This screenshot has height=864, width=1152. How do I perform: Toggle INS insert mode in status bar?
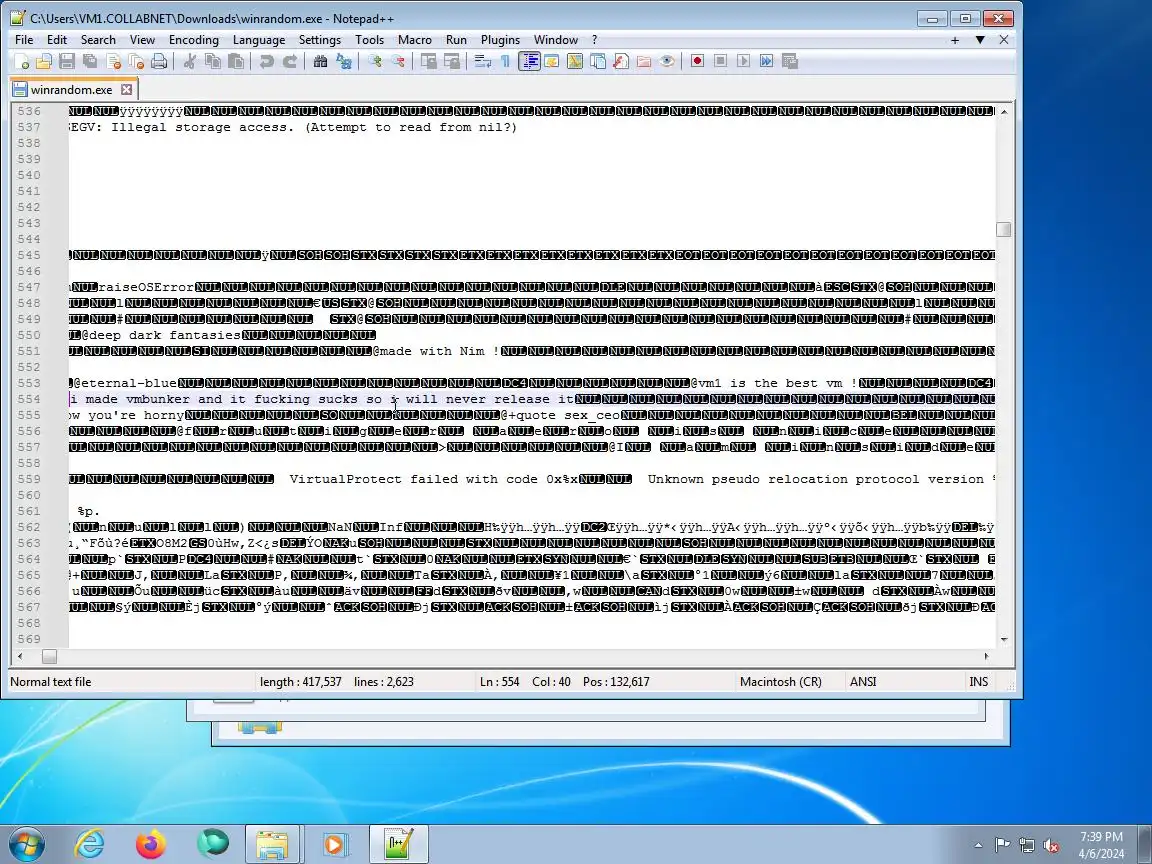coord(979,682)
